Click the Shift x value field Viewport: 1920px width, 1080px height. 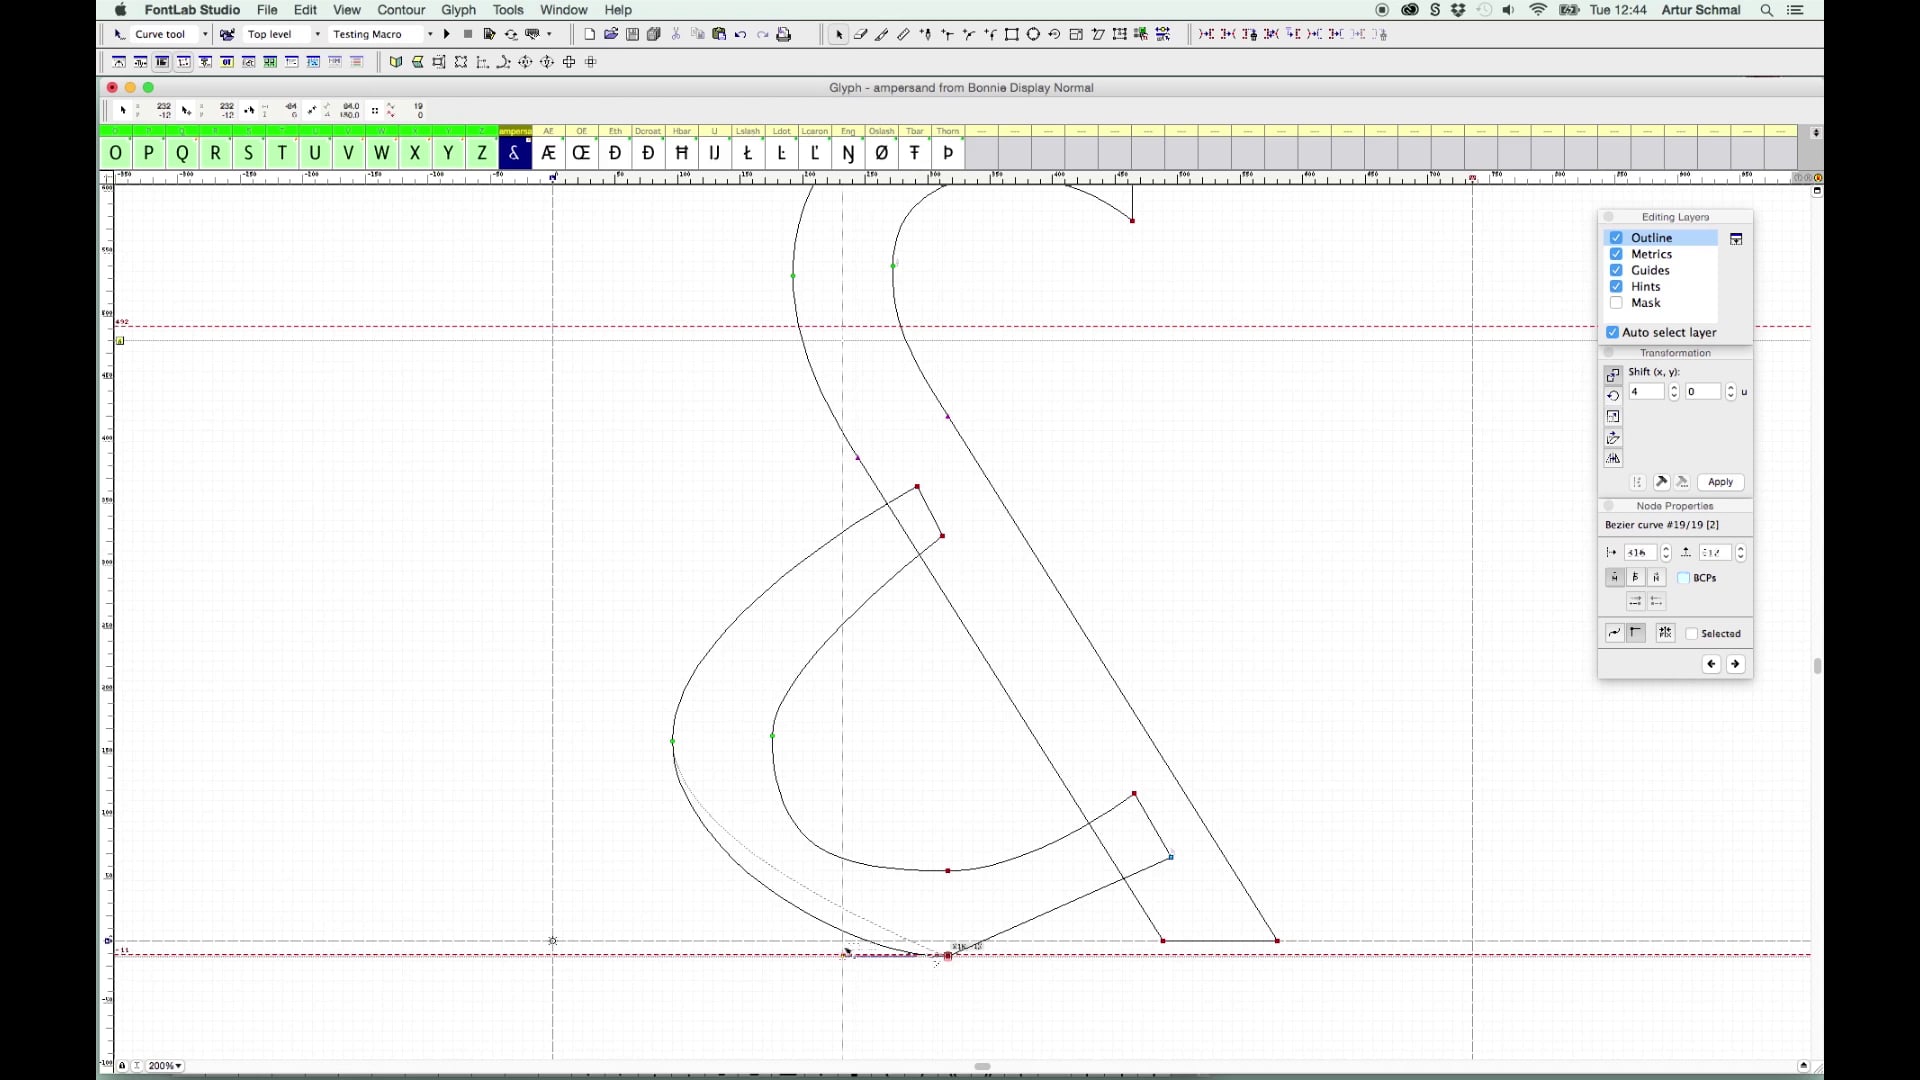pos(1646,392)
